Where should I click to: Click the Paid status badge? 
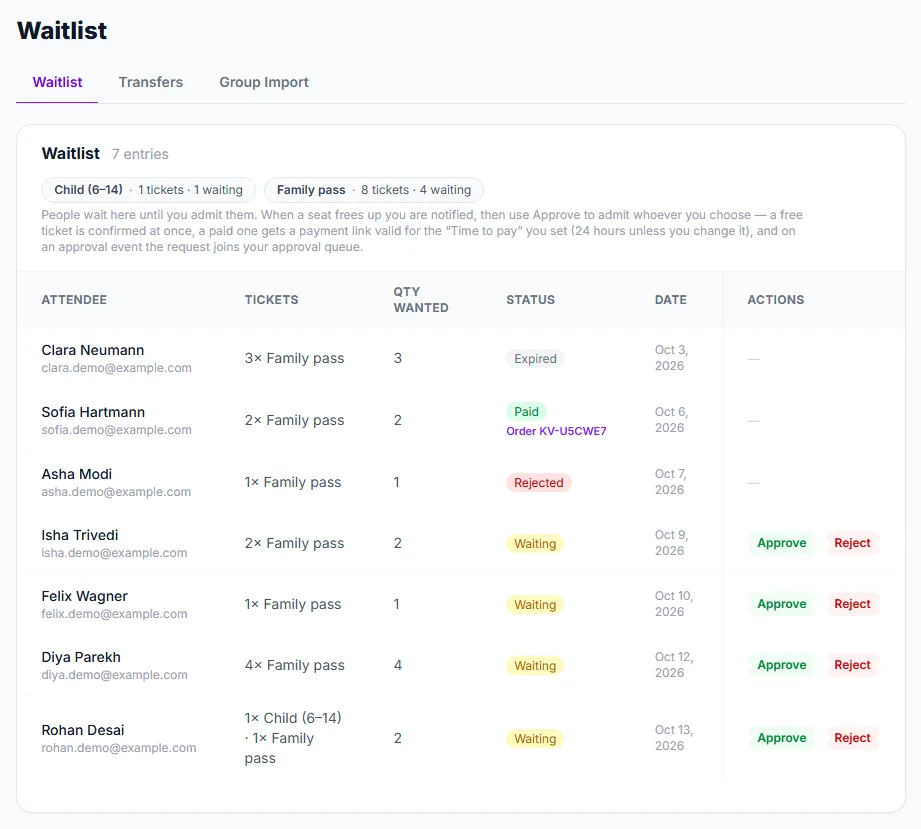[x=526, y=411]
